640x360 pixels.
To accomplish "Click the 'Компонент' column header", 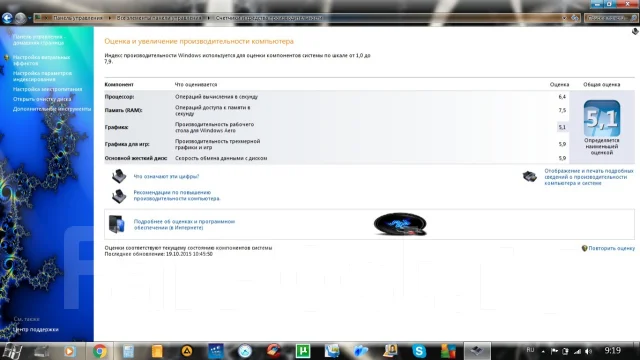I will [x=119, y=84].
